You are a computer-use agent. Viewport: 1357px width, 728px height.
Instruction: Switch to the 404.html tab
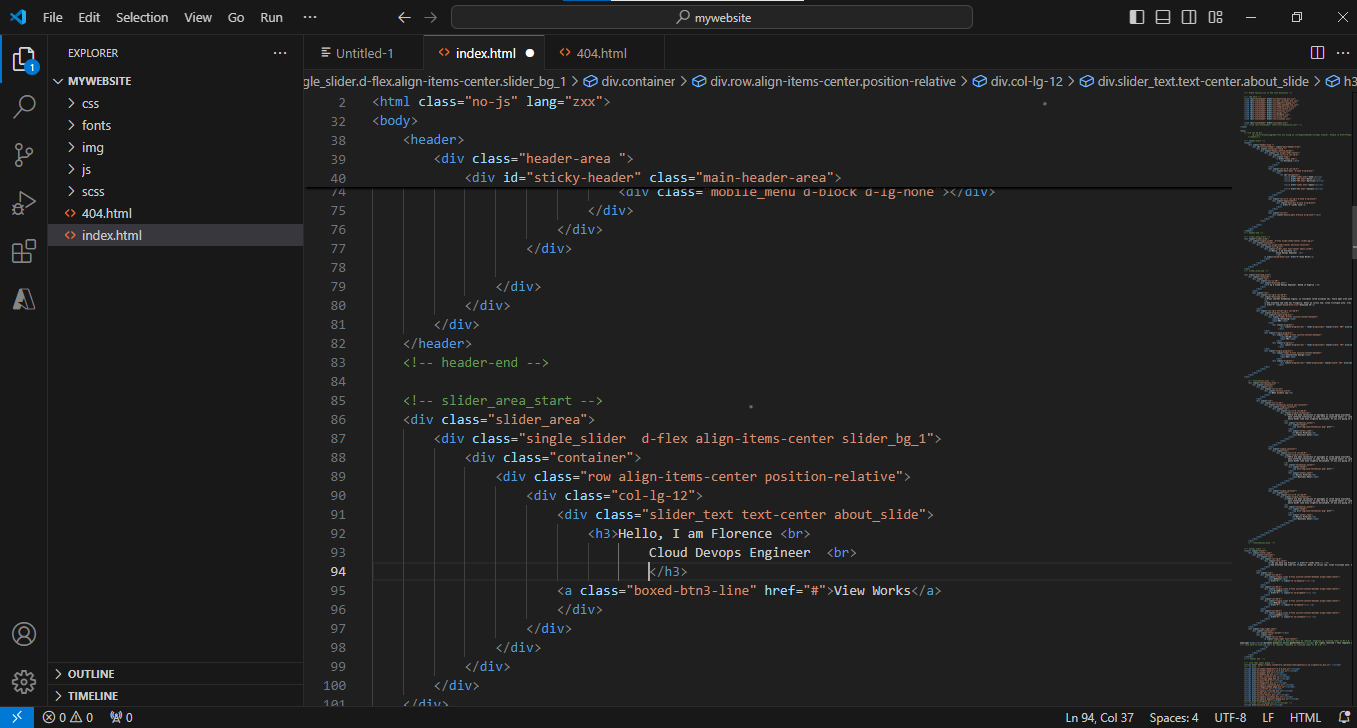601,53
